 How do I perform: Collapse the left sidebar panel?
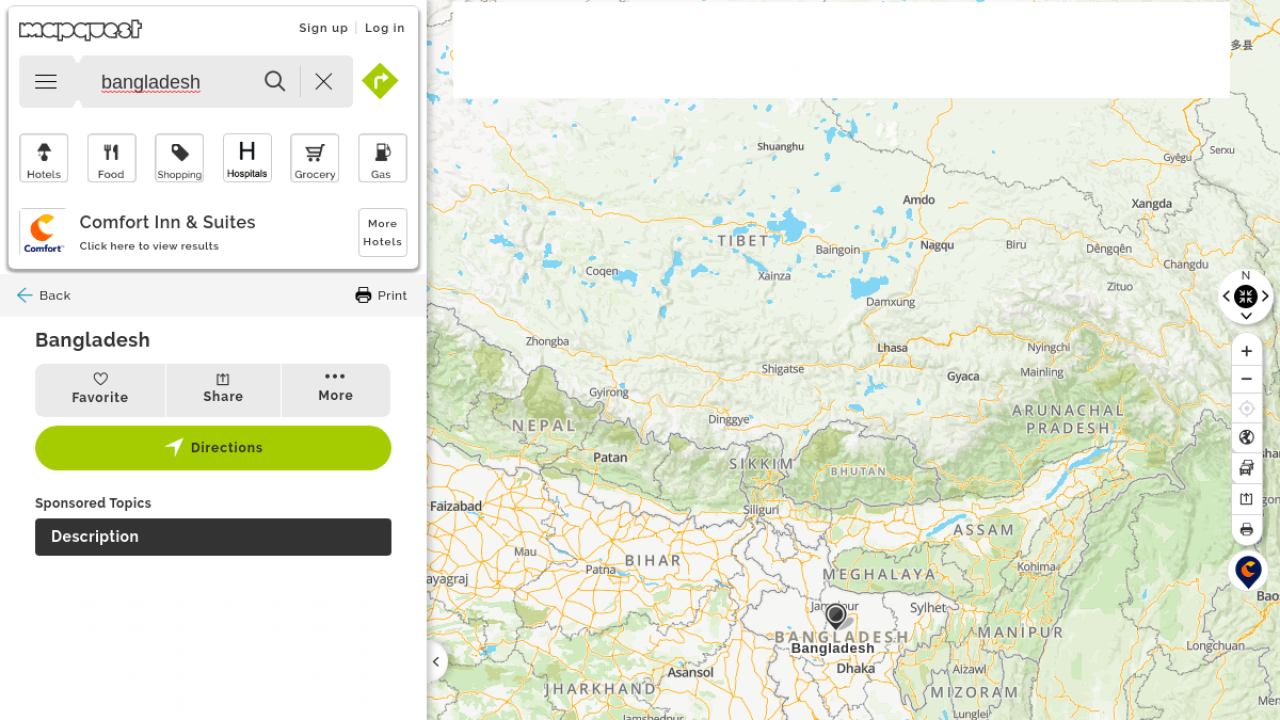[x=436, y=662]
